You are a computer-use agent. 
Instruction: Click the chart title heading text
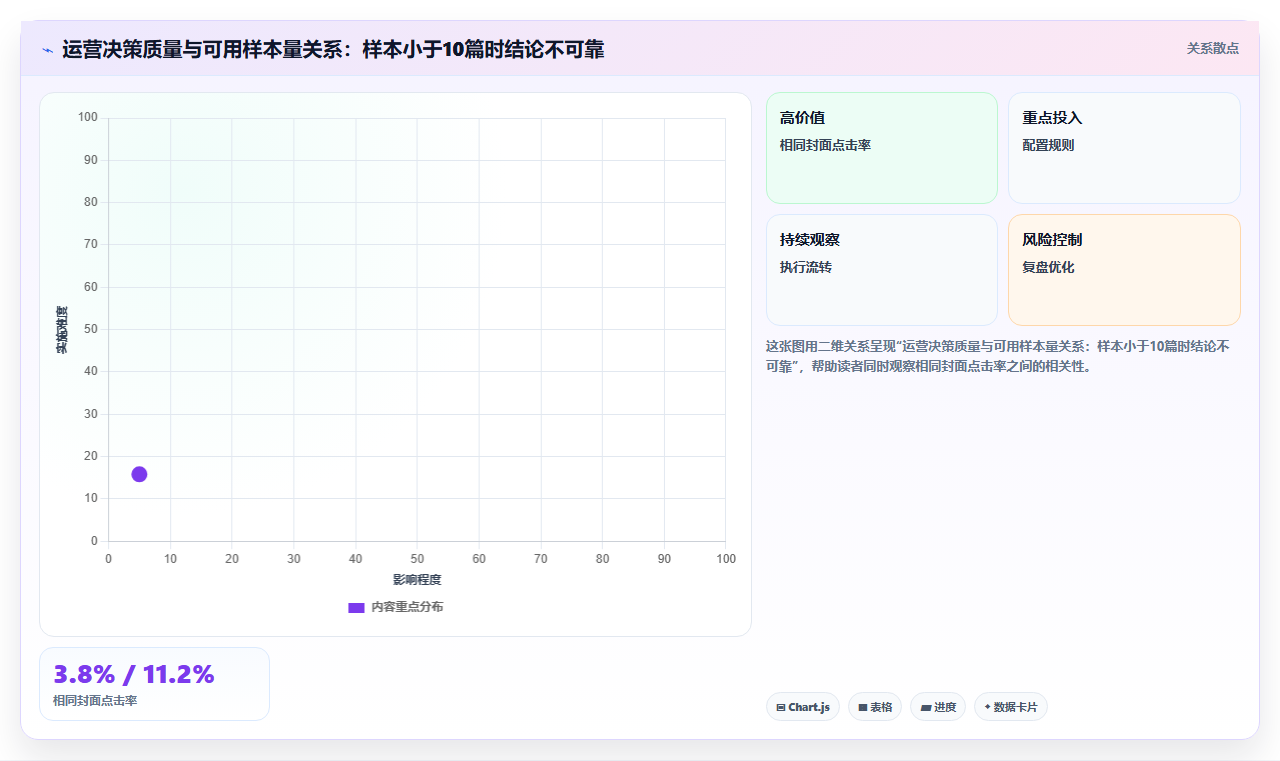(333, 49)
